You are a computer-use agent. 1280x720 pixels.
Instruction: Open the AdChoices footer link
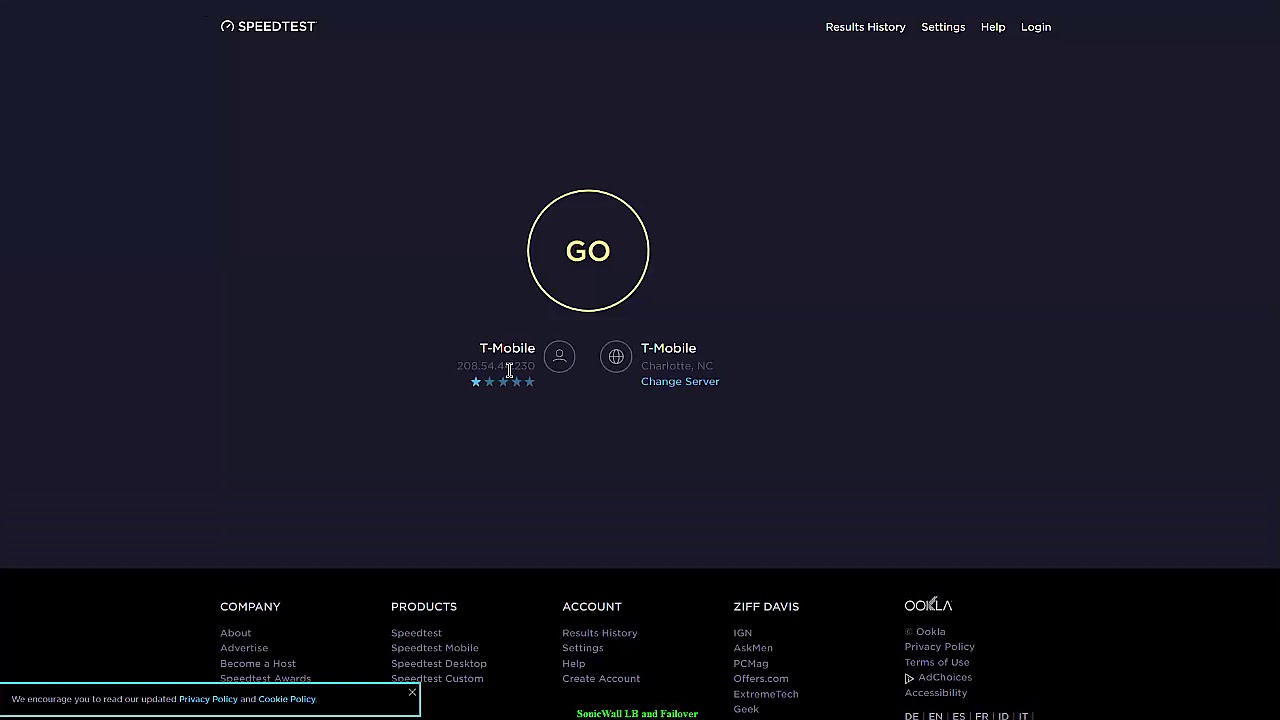pyautogui.click(x=945, y=677)
